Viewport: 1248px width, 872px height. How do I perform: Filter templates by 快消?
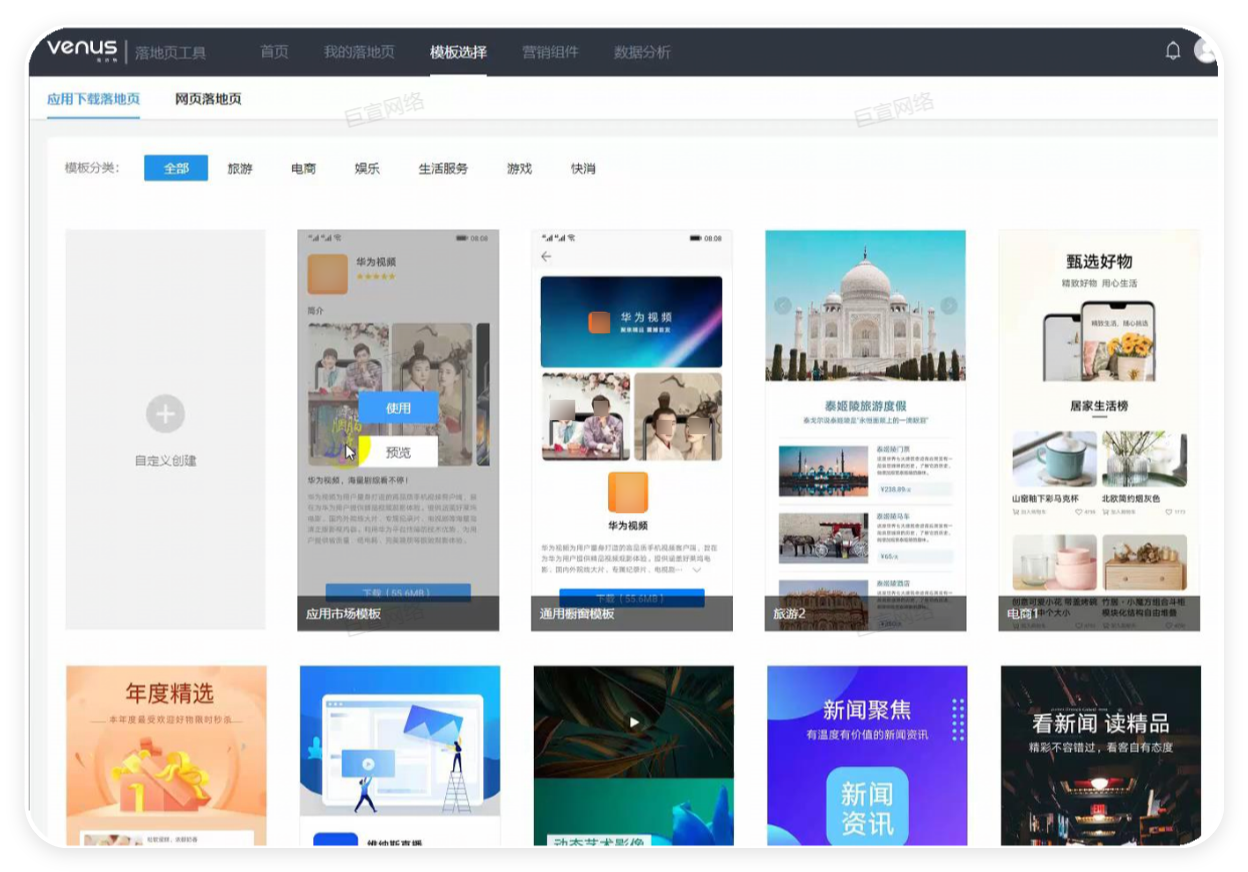coord(583,168)
